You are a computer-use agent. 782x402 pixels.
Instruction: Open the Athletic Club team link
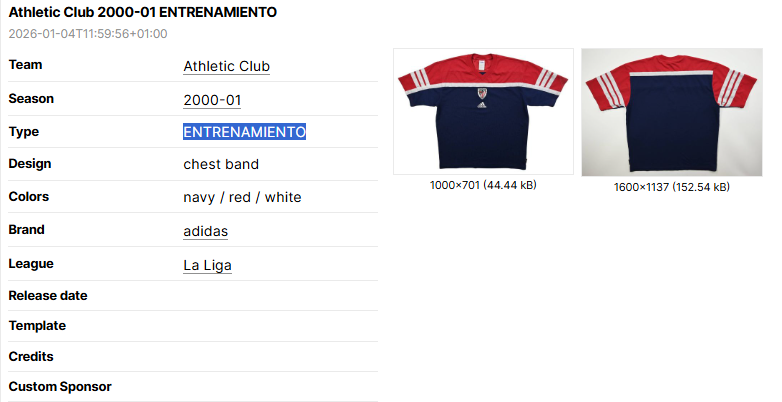click(x=226, y=66)
